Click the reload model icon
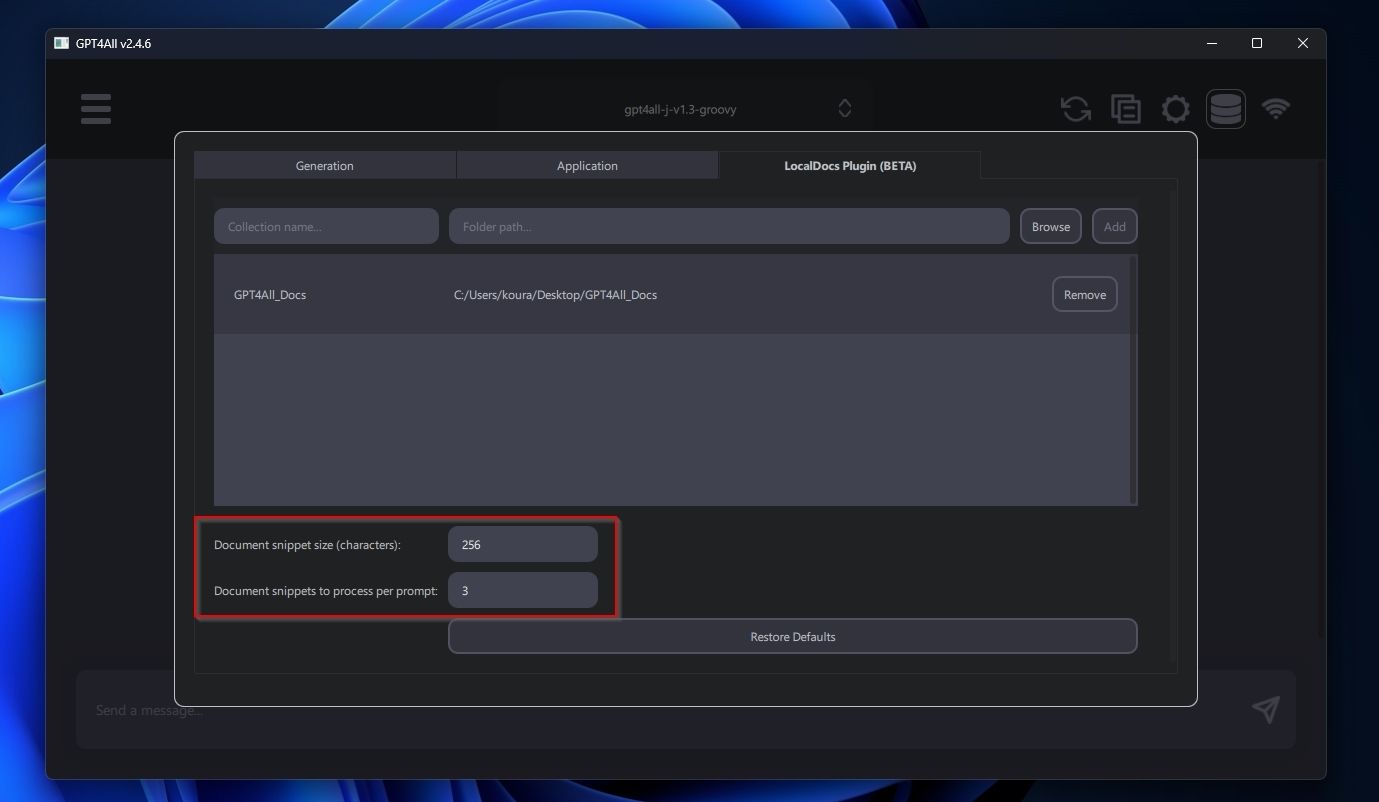1379x802 pixels. 1075,108
